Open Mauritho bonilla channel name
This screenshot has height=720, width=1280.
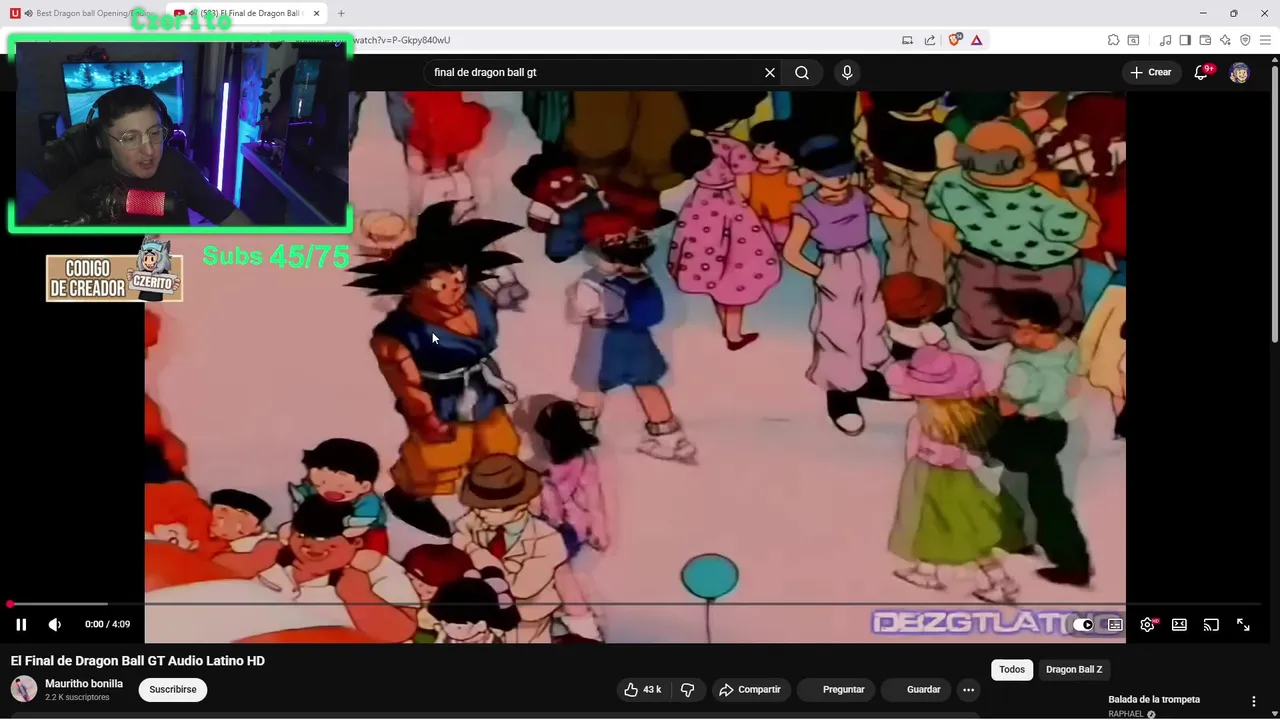tap(84, 684)
